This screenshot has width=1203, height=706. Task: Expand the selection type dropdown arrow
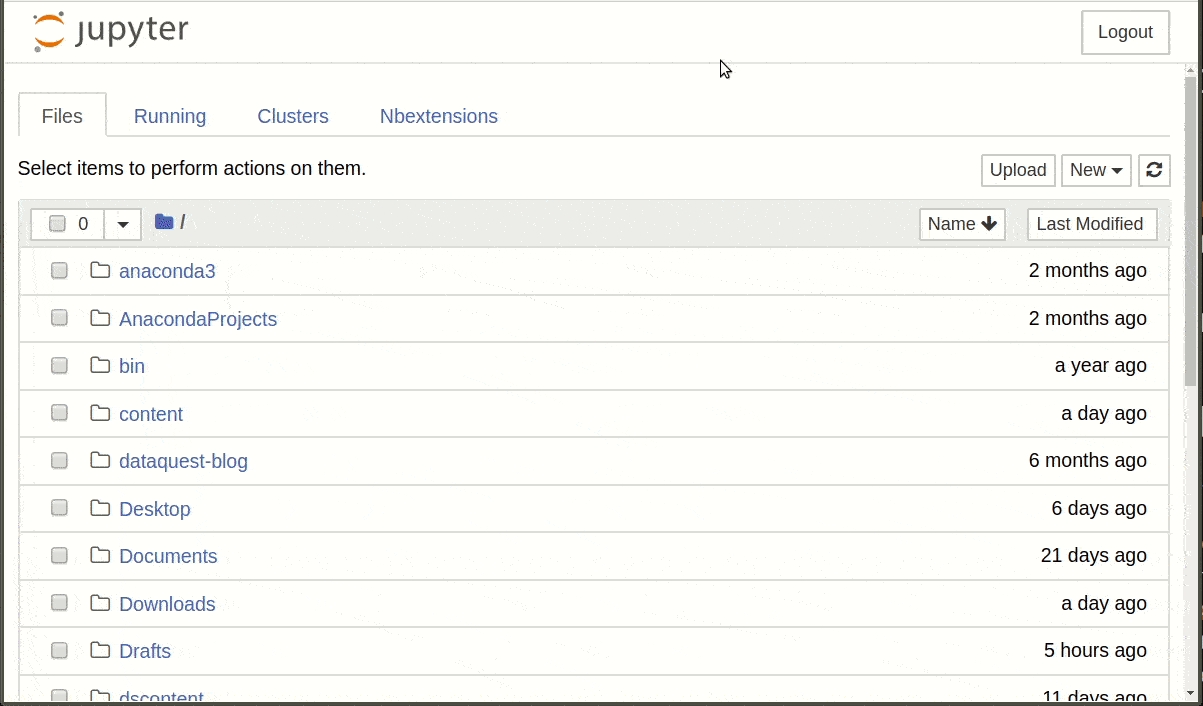coord(123,224)
